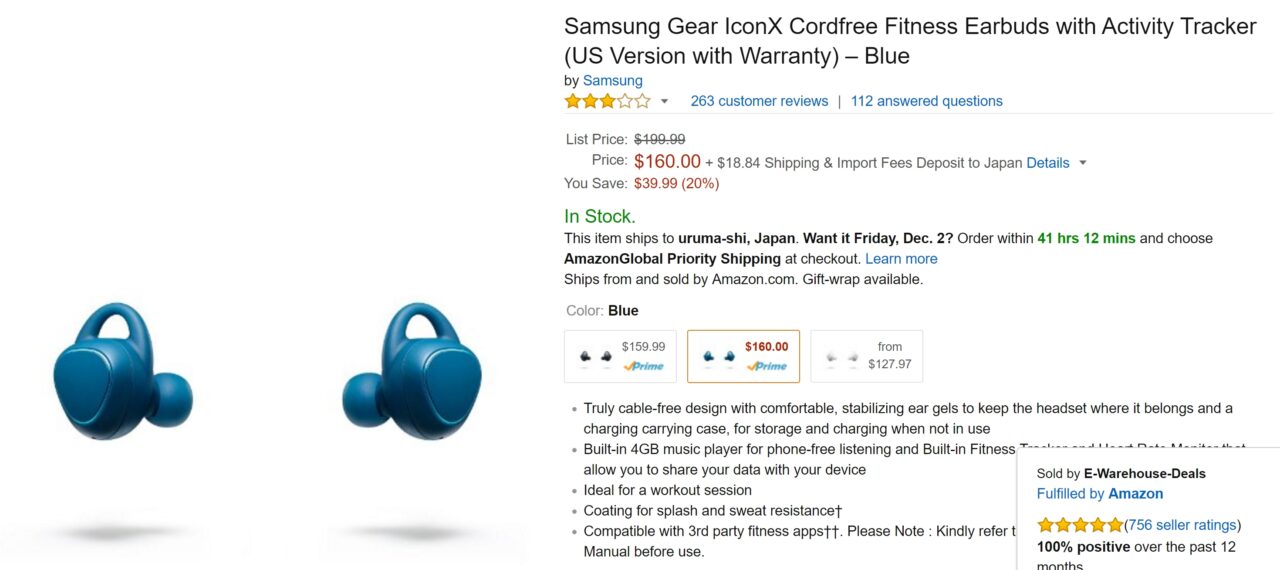The width and height of the screenshot is (1280, 570).
Task: Click the product star rating icons
Action: [x=607, y=101]
